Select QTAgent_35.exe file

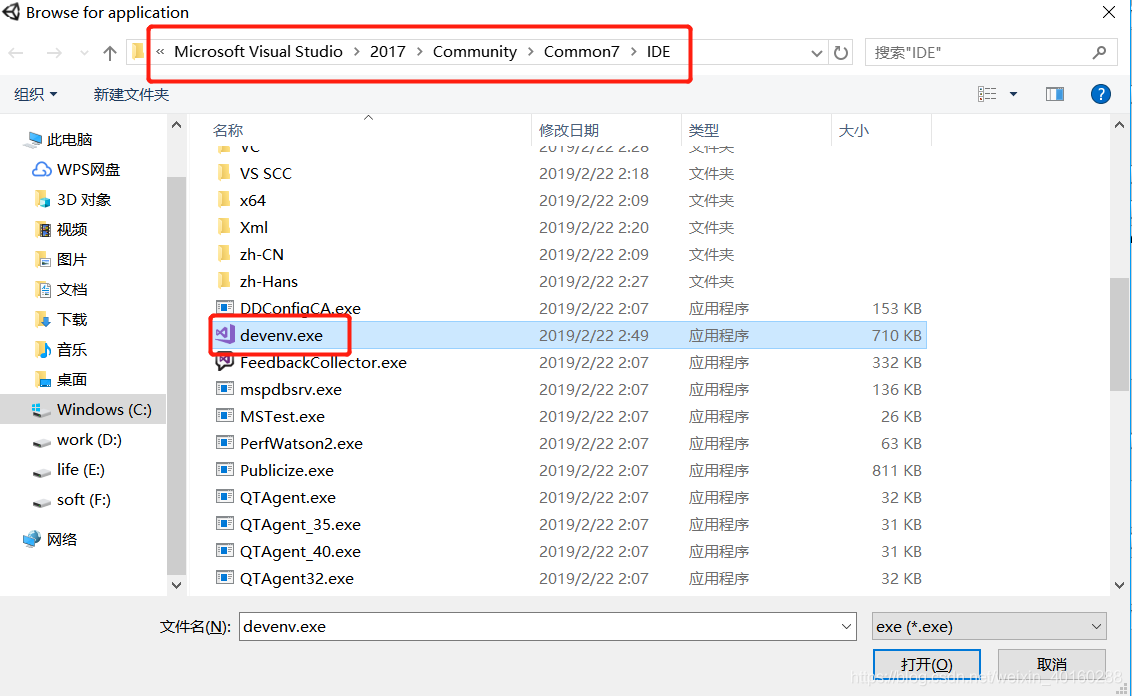[300, 525]
